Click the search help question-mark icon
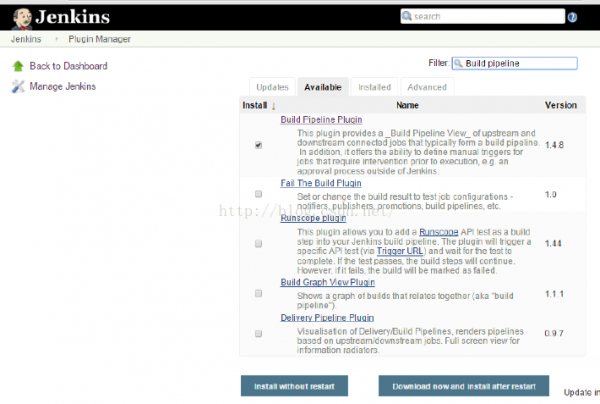Image resolution: width=600 pixels, height=404 pixels. point(572,17)
